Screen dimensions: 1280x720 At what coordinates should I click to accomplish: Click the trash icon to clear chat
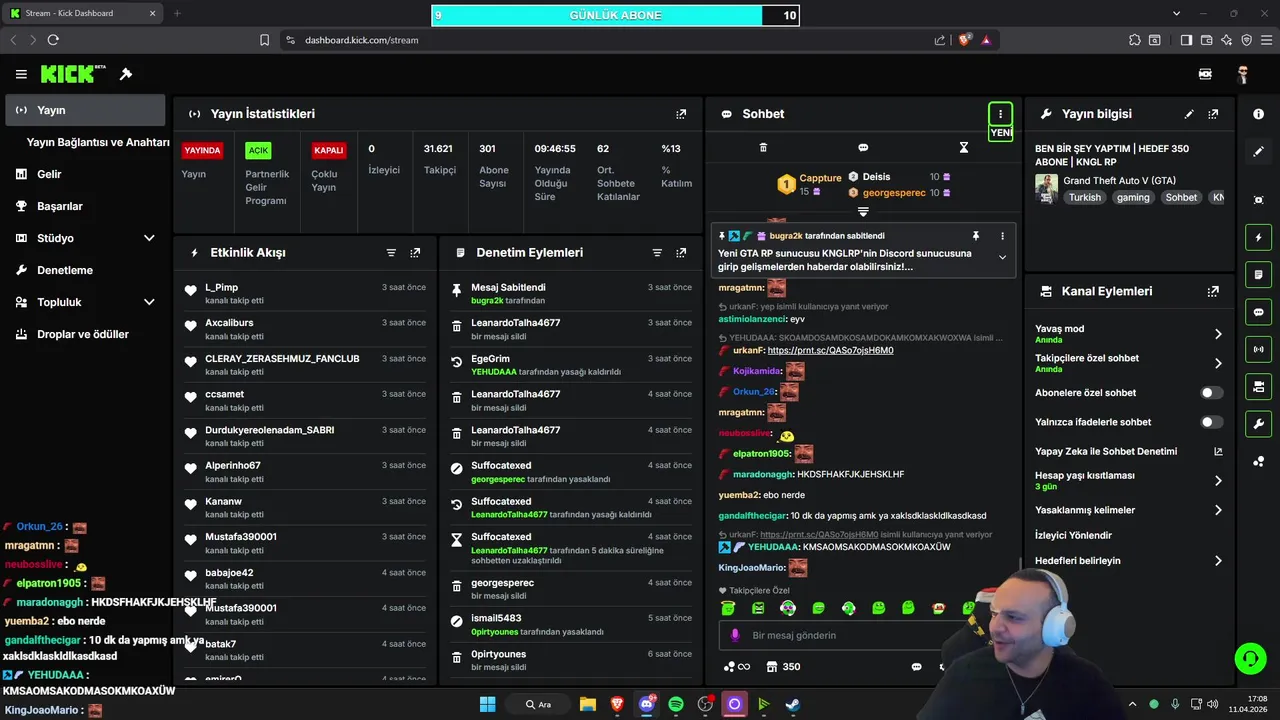point(763,147)
